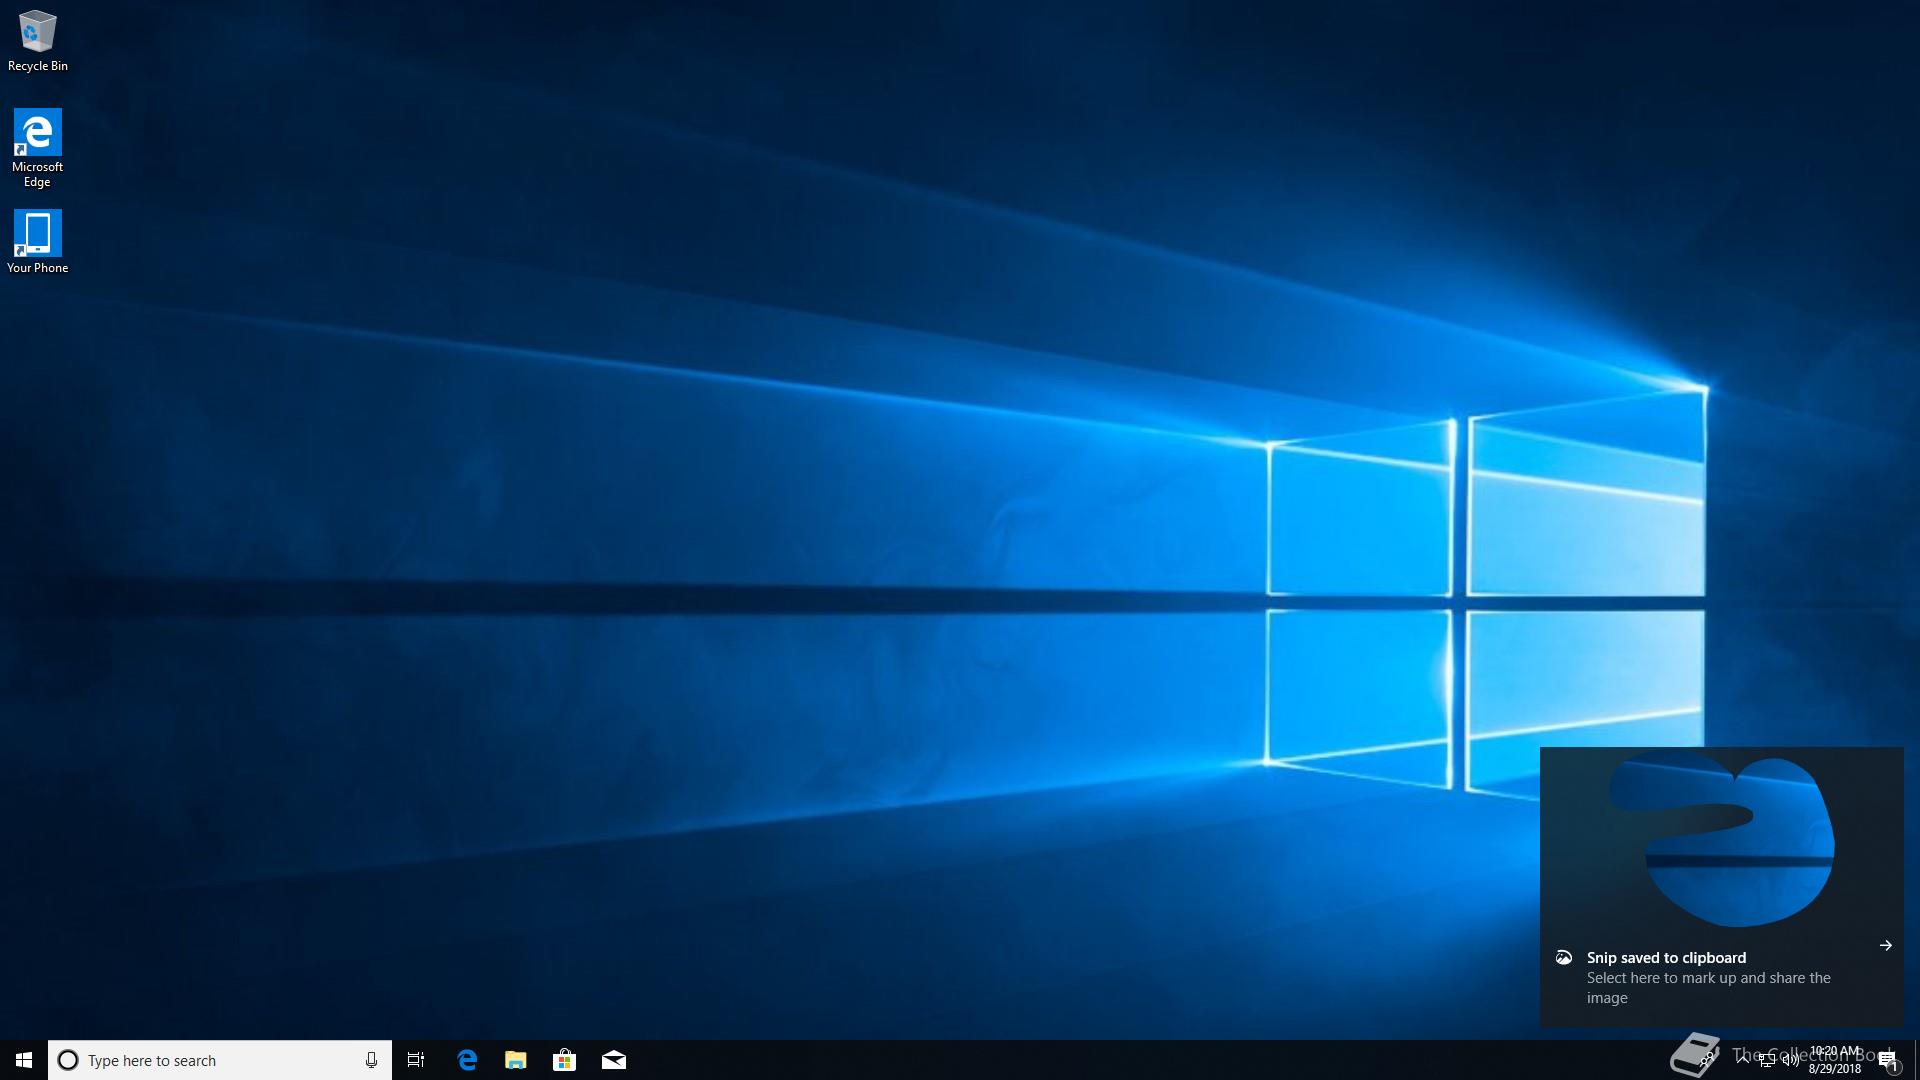Image resolution: width=1920 pixels, height=1080 pixels.
Task: Open the clock showing 10:20 AM
Action: tap(1835, 1060)
